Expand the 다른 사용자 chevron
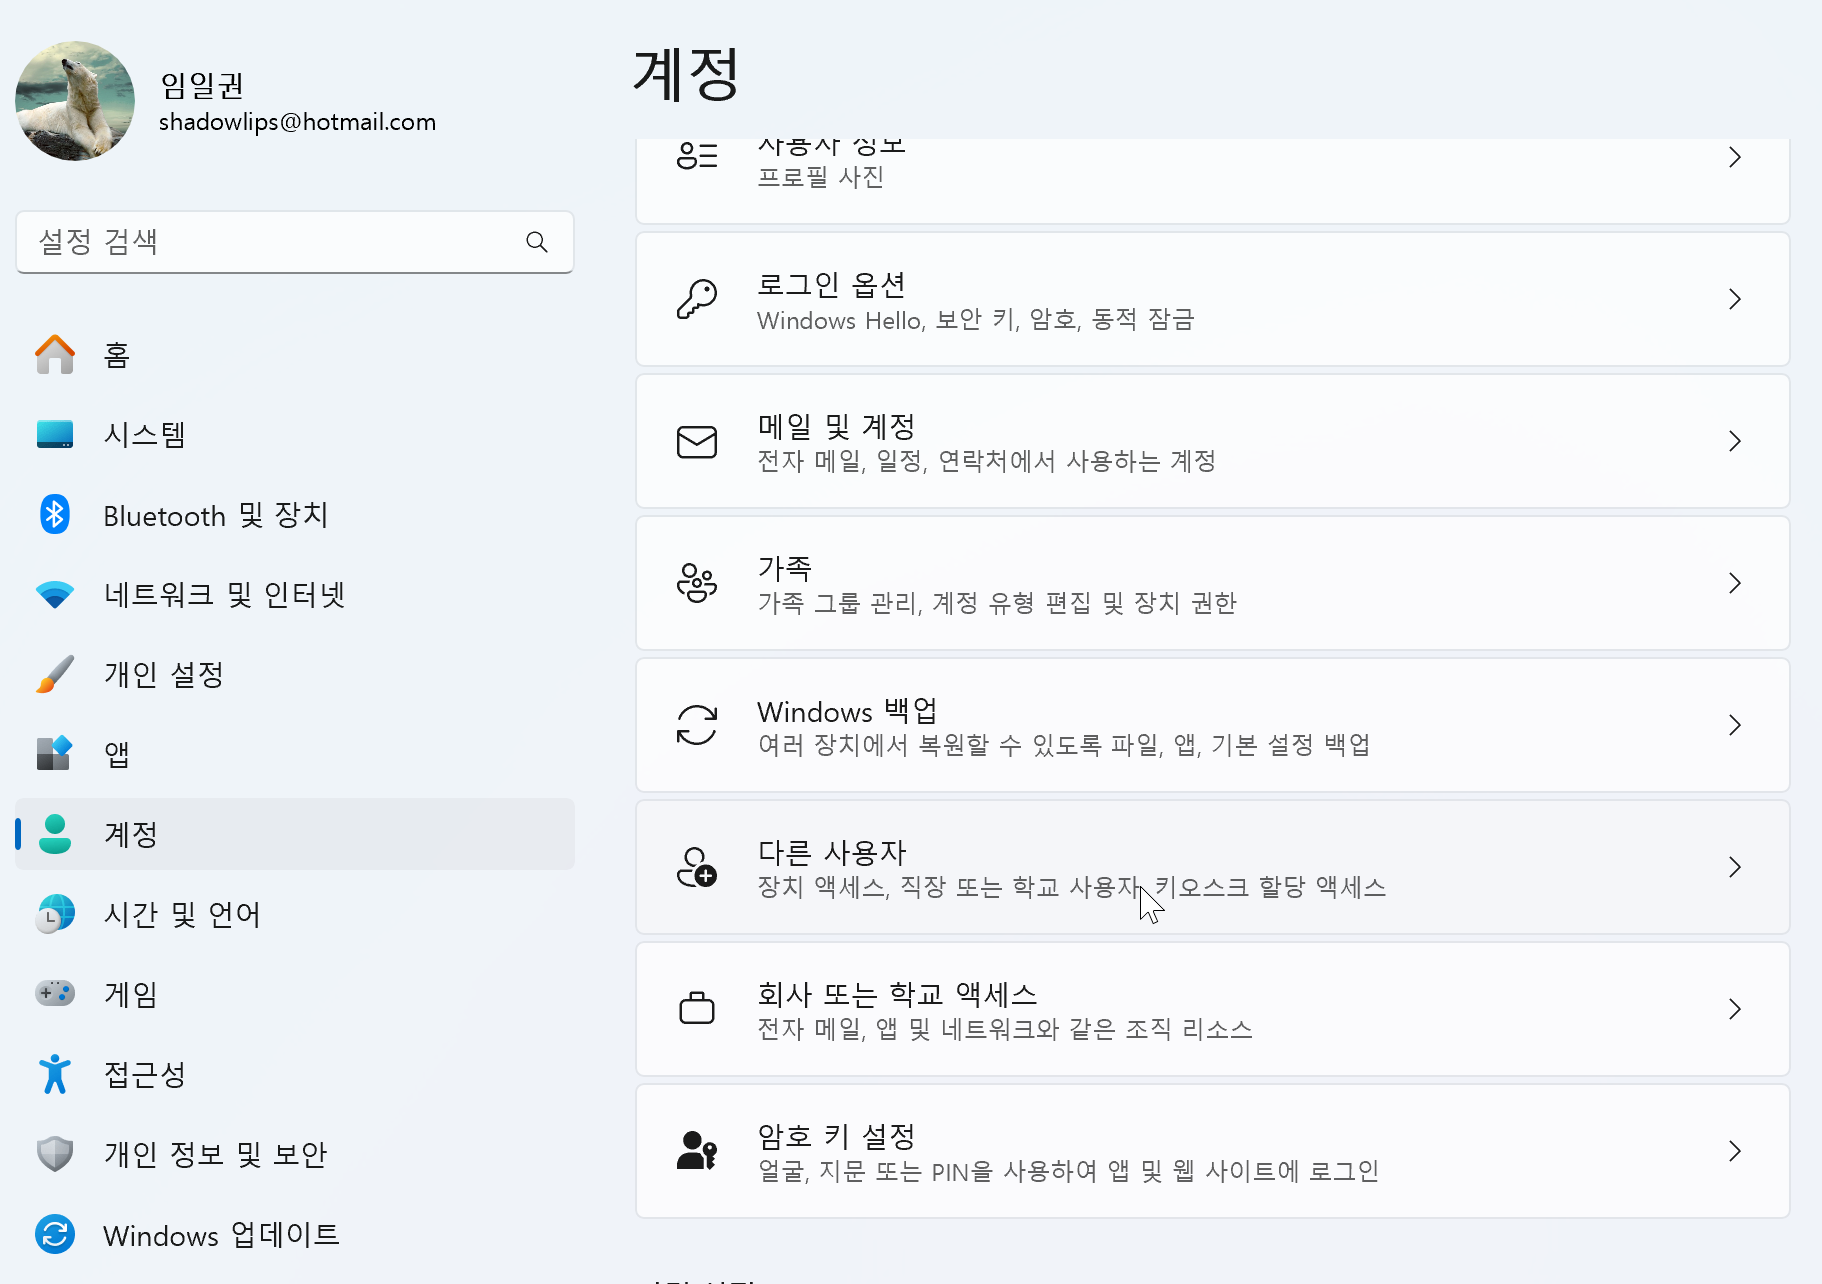The width and height of the screenshot is (1822, 1284). pos(1735,867)
